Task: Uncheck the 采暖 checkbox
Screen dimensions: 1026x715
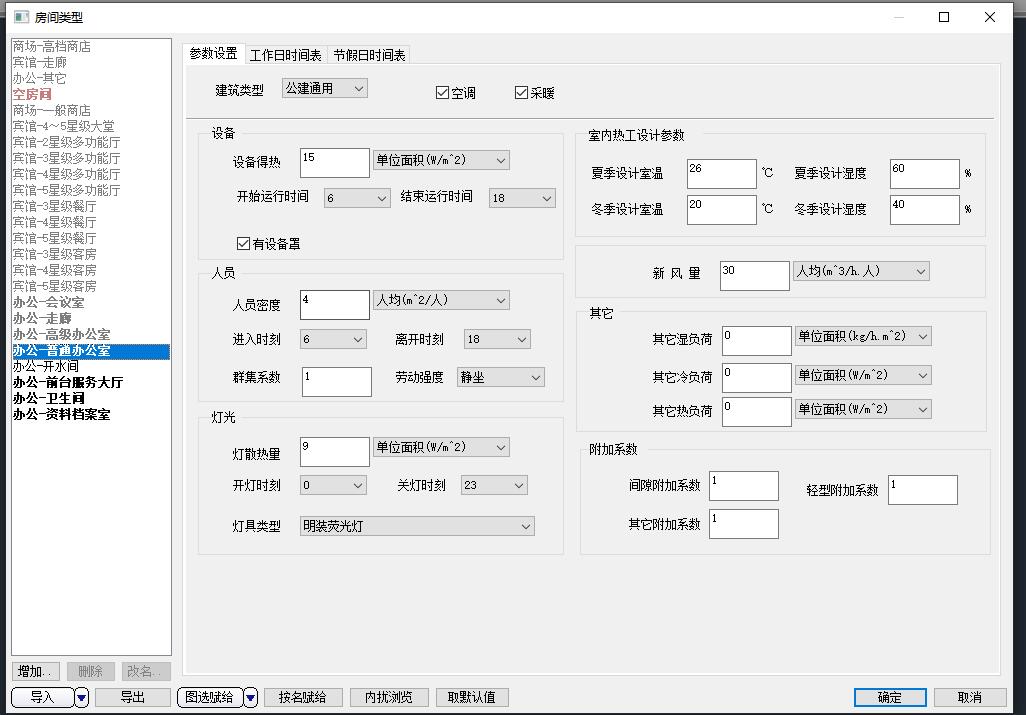Action: 521,93
